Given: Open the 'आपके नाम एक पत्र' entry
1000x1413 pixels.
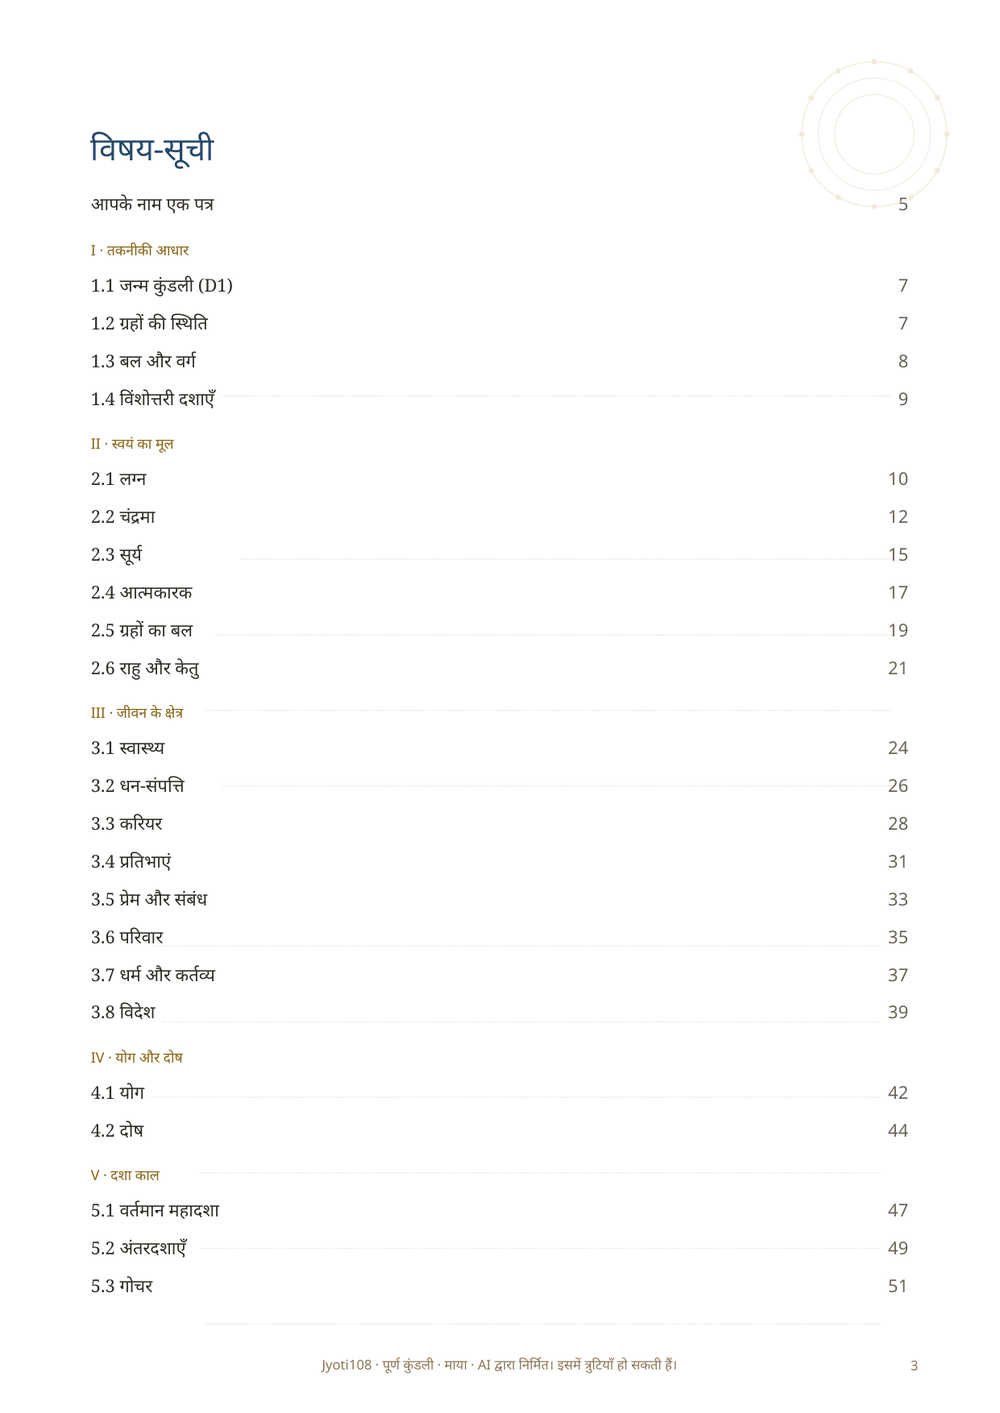Looking at the screenshot, I should 499,204.
